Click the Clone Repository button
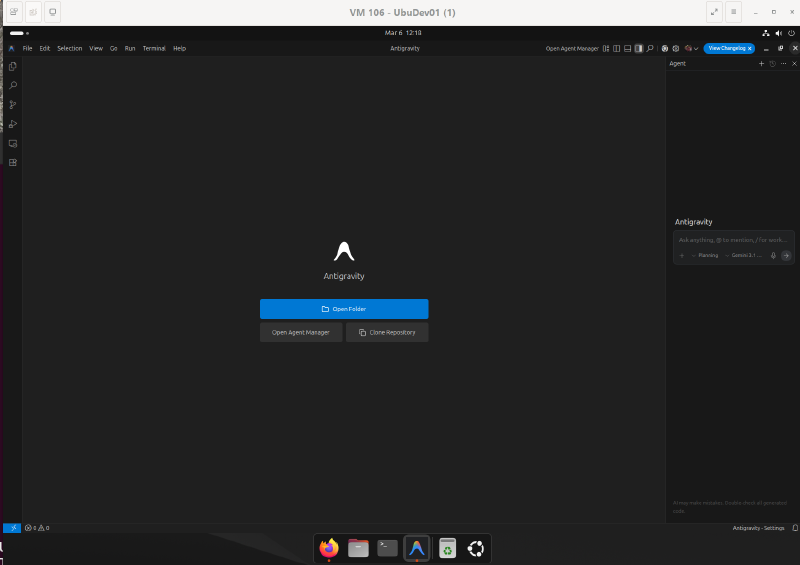Screen dimensions: 800x565 (387, 332)
